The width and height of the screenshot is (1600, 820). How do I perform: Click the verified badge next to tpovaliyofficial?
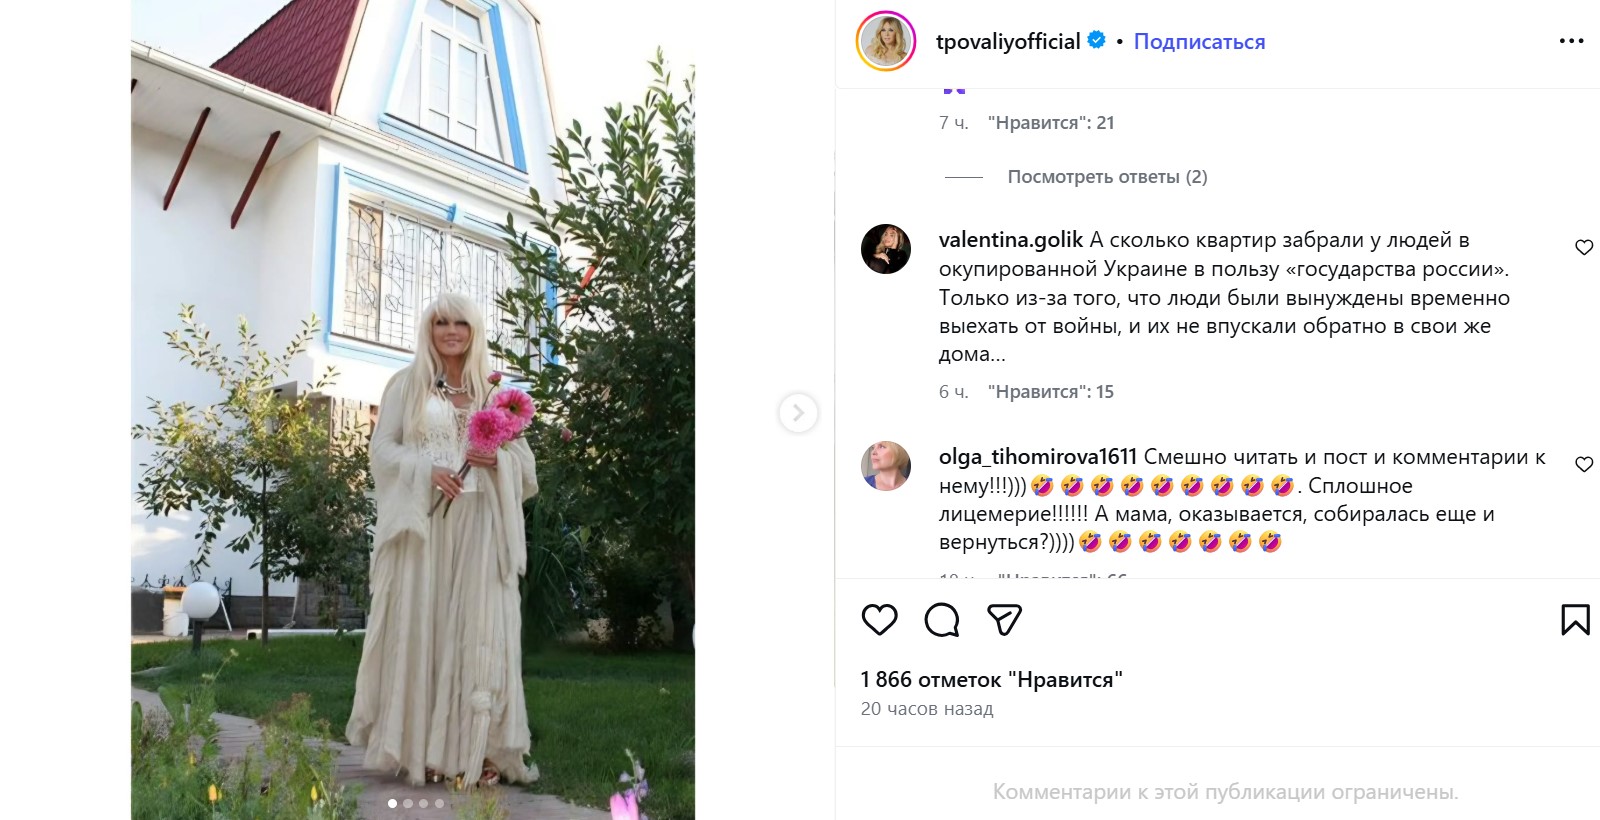point(1096,40)
